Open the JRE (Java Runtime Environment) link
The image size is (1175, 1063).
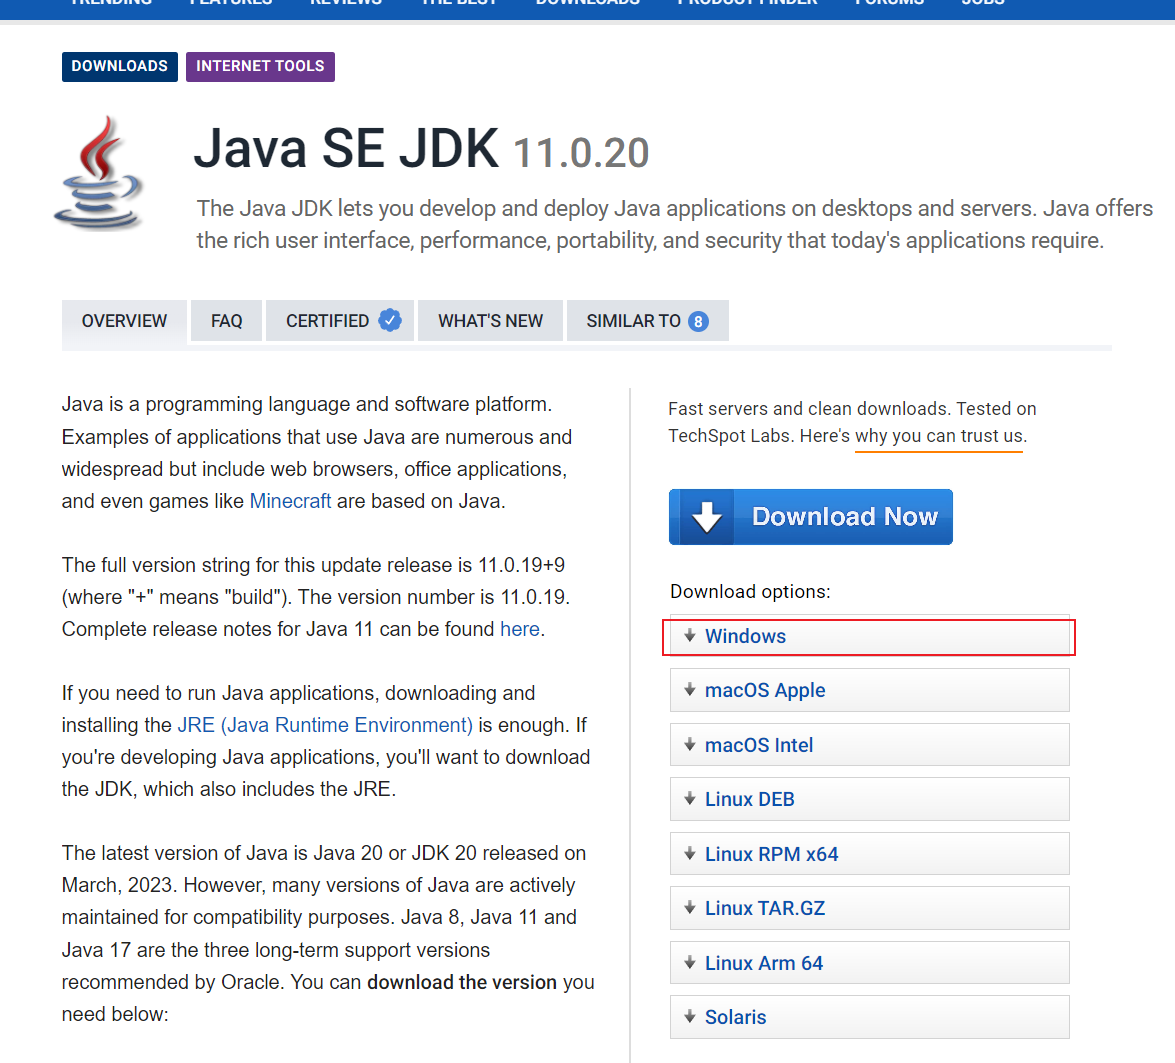(x=325, y=725)
